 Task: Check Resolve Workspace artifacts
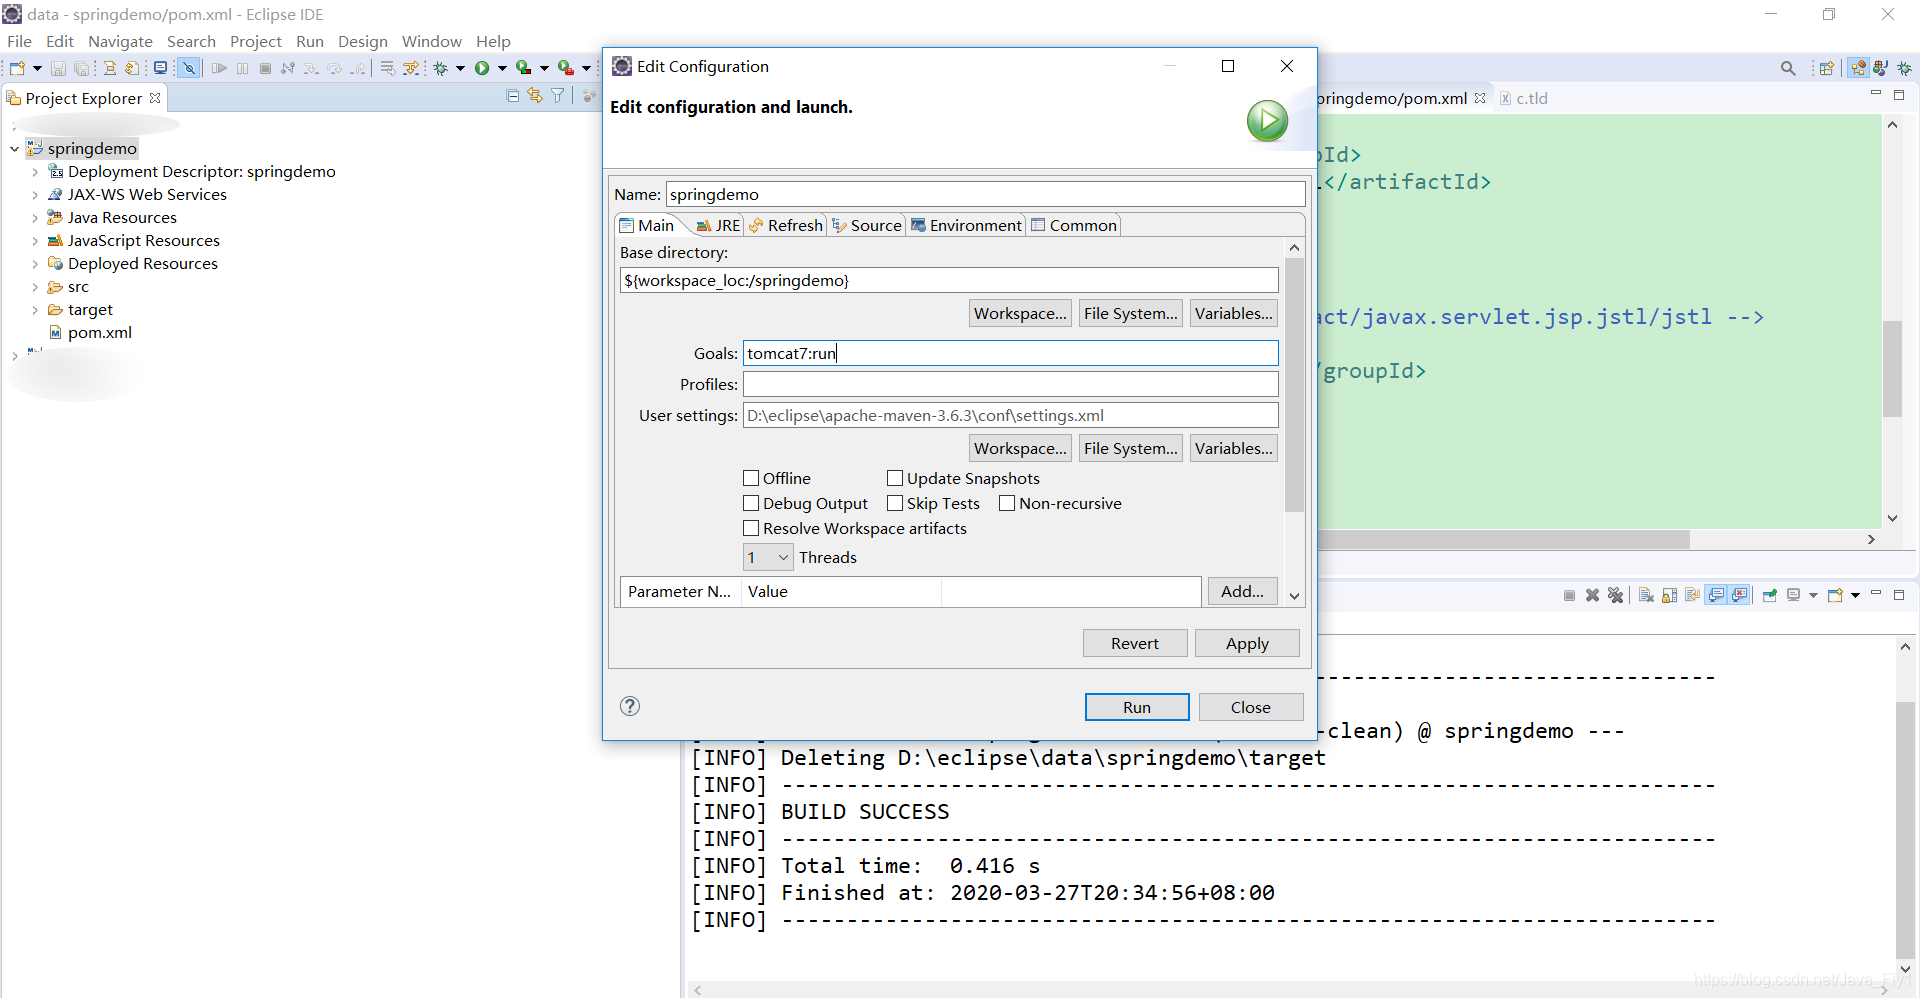pyautogui.click(x=751, y=528)
